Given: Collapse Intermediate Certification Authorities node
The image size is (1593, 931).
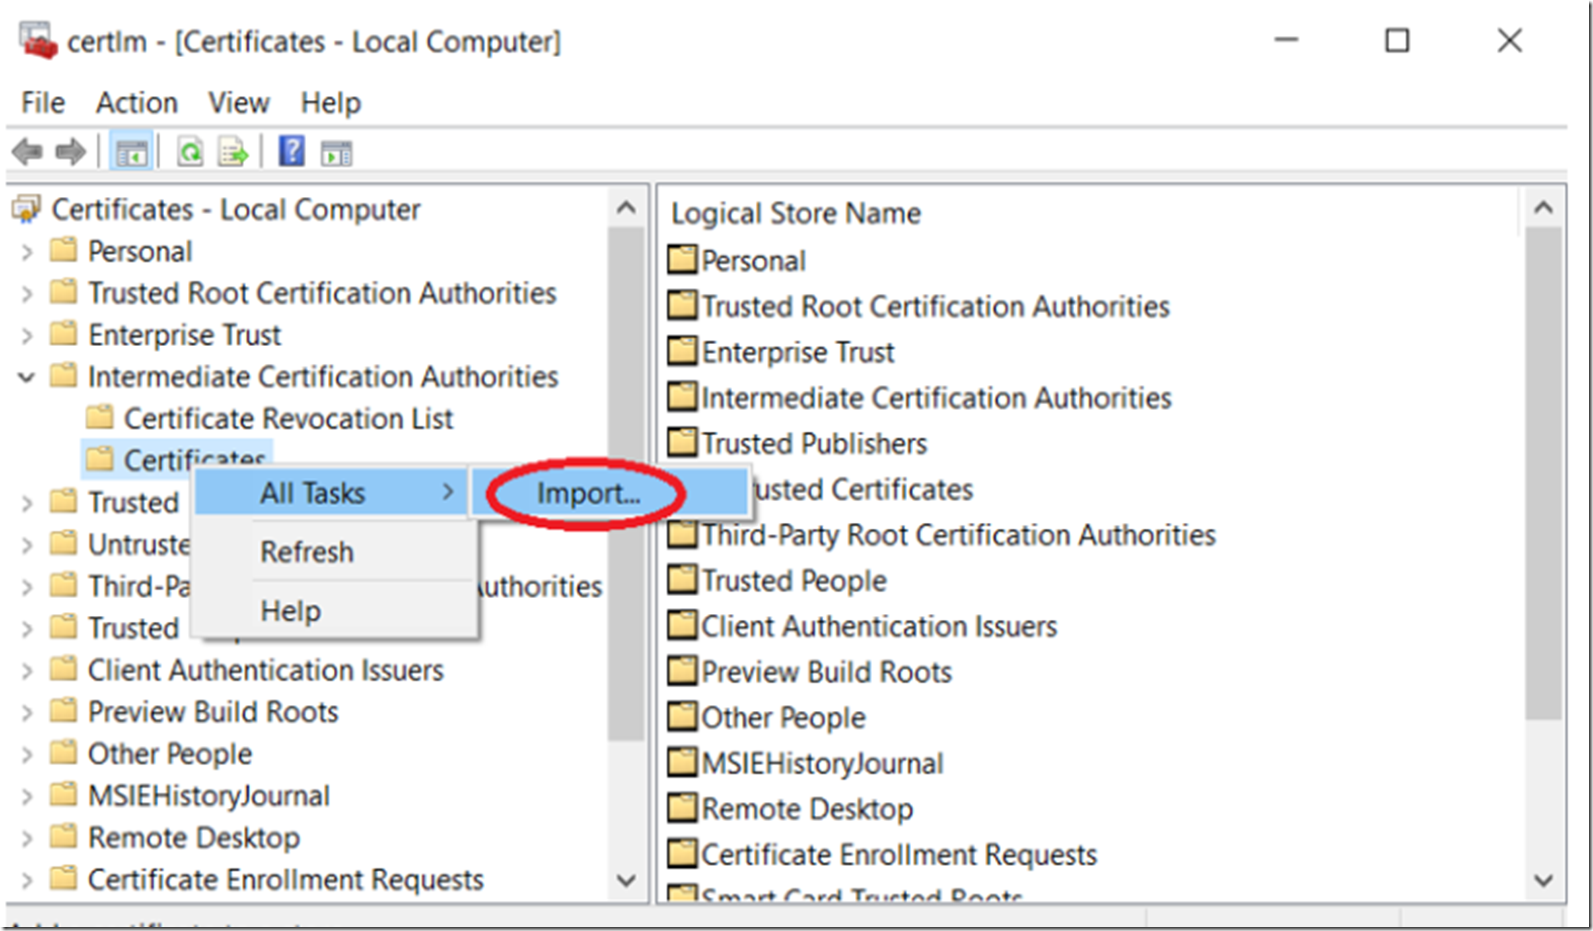Looking at the screenshot, I should coord(26,377).
